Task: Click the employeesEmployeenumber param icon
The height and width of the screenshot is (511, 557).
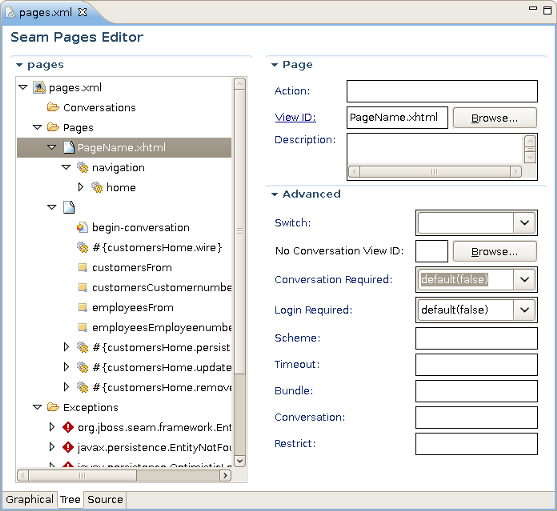Action: click(x=82, y=327)
